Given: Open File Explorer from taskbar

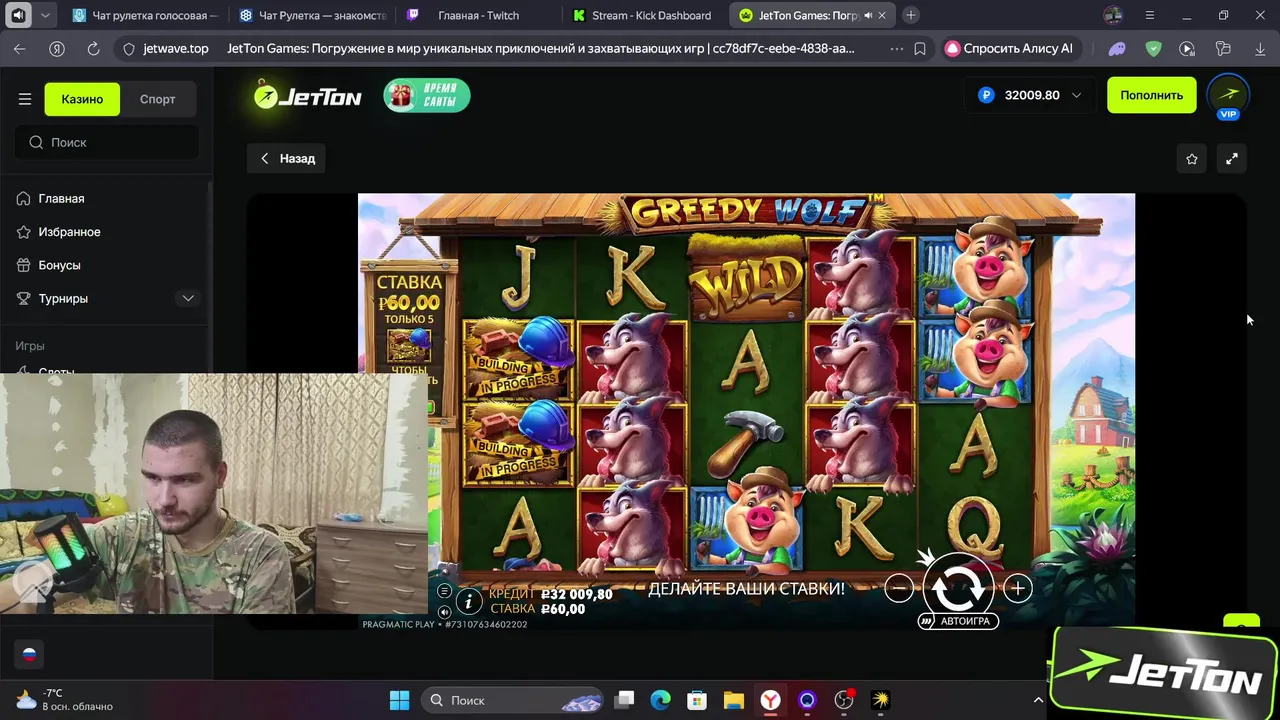Looking at the screenshot, I should pos(734,700).
